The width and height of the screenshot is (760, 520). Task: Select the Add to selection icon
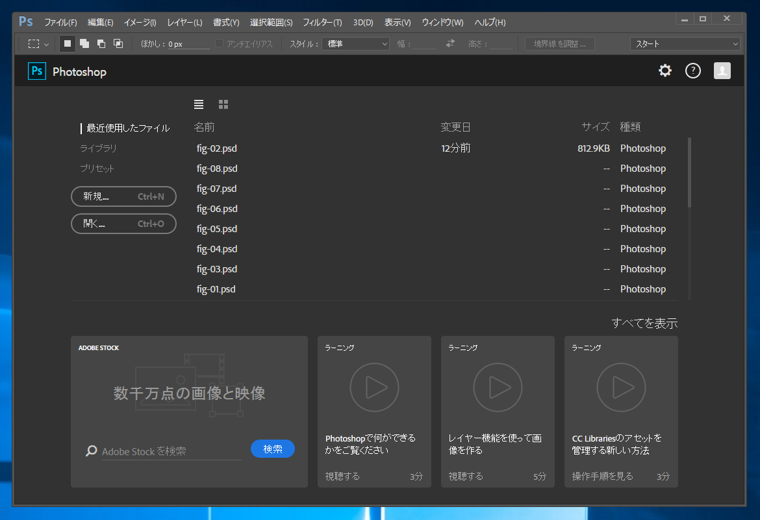point(84,44)
